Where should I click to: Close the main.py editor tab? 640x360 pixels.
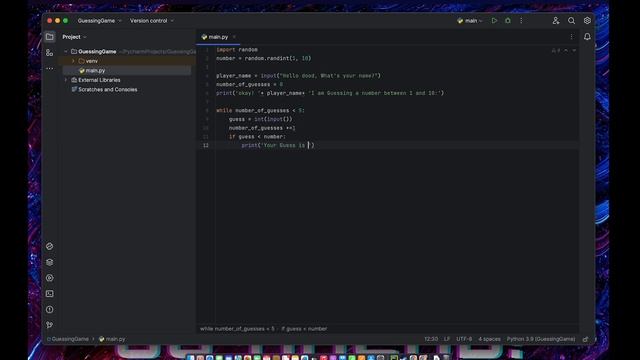point(234,37)
